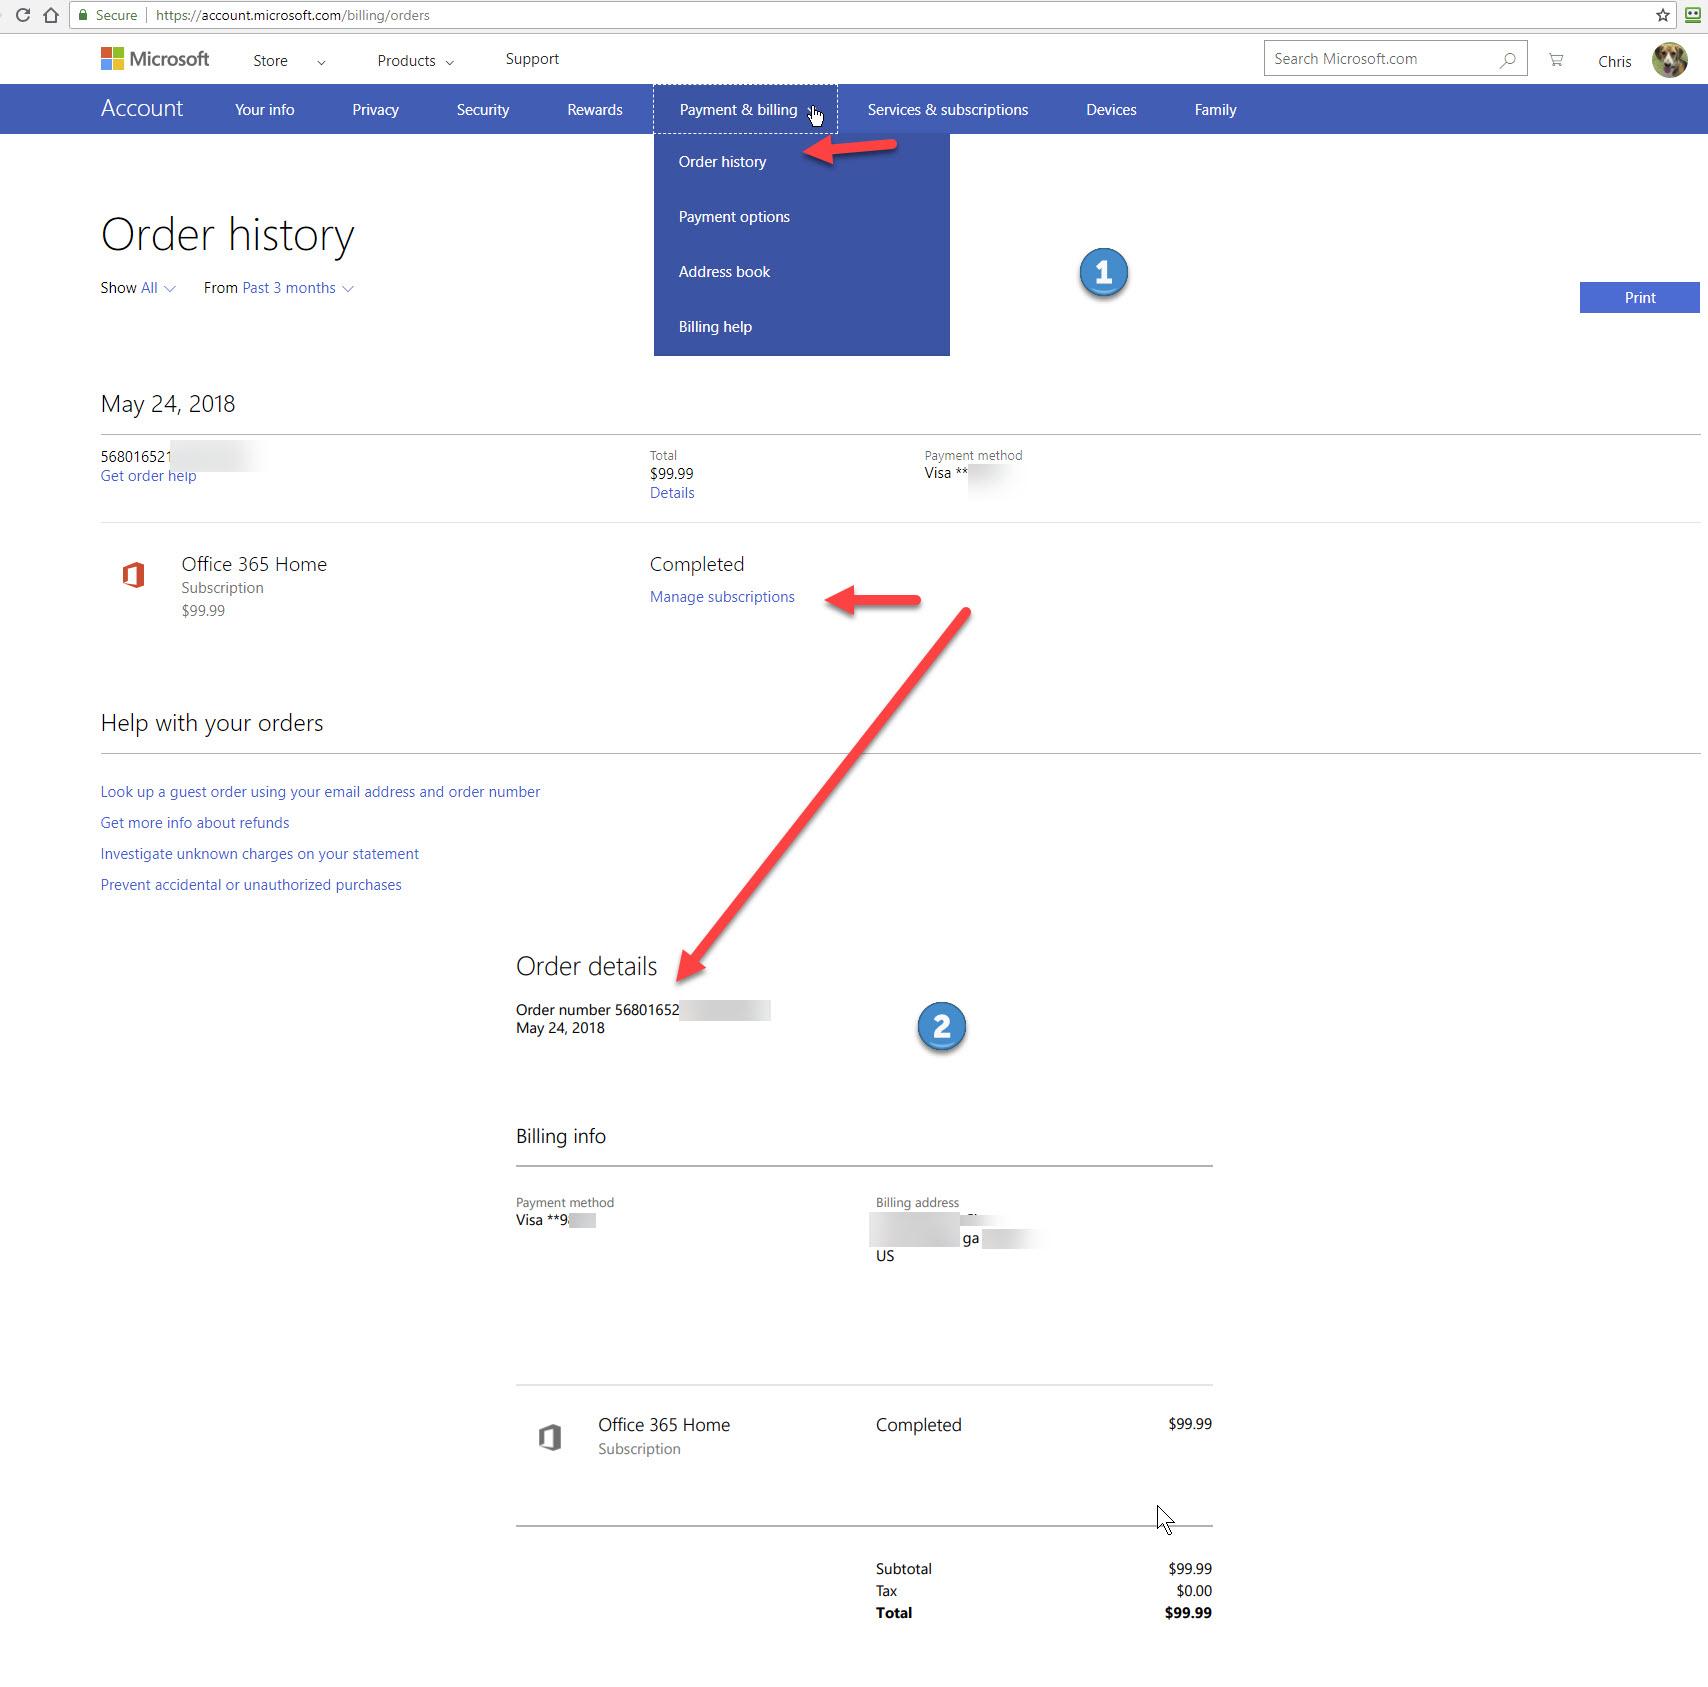Open the Devices navigation tab
The image size is (1708, 1687).
pyautogui.click(x=1110, y=109)
